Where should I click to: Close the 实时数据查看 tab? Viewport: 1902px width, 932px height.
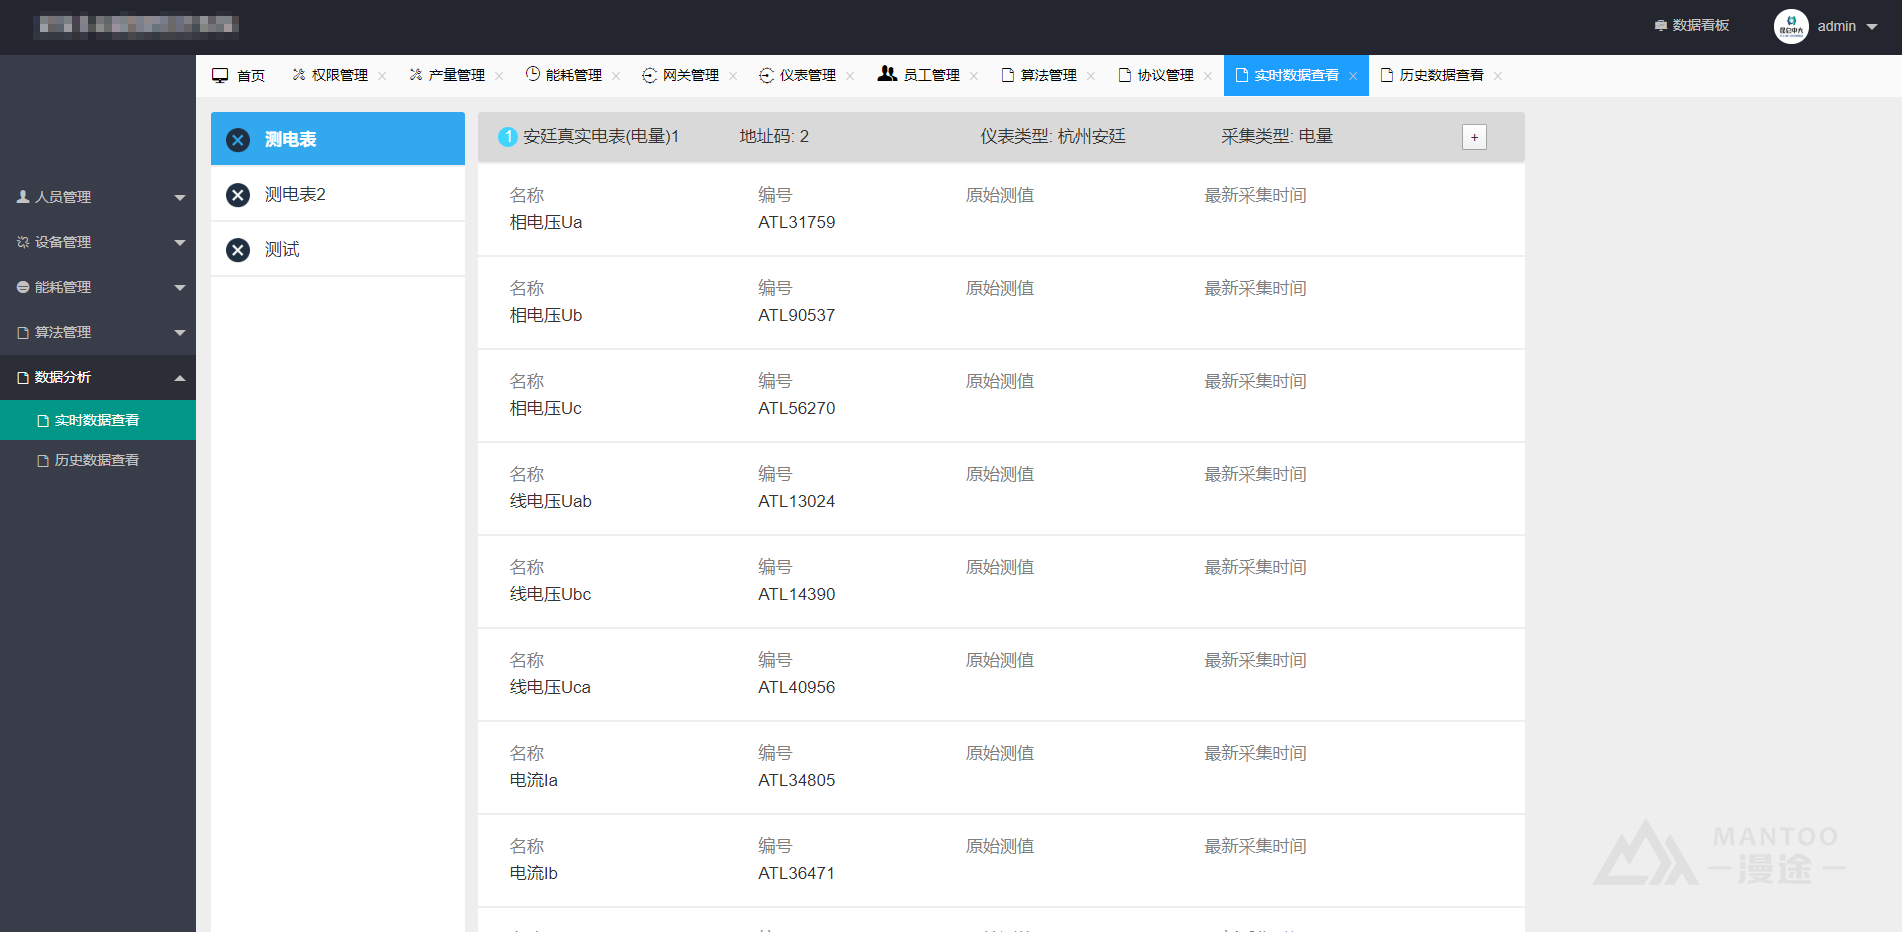1353,76
